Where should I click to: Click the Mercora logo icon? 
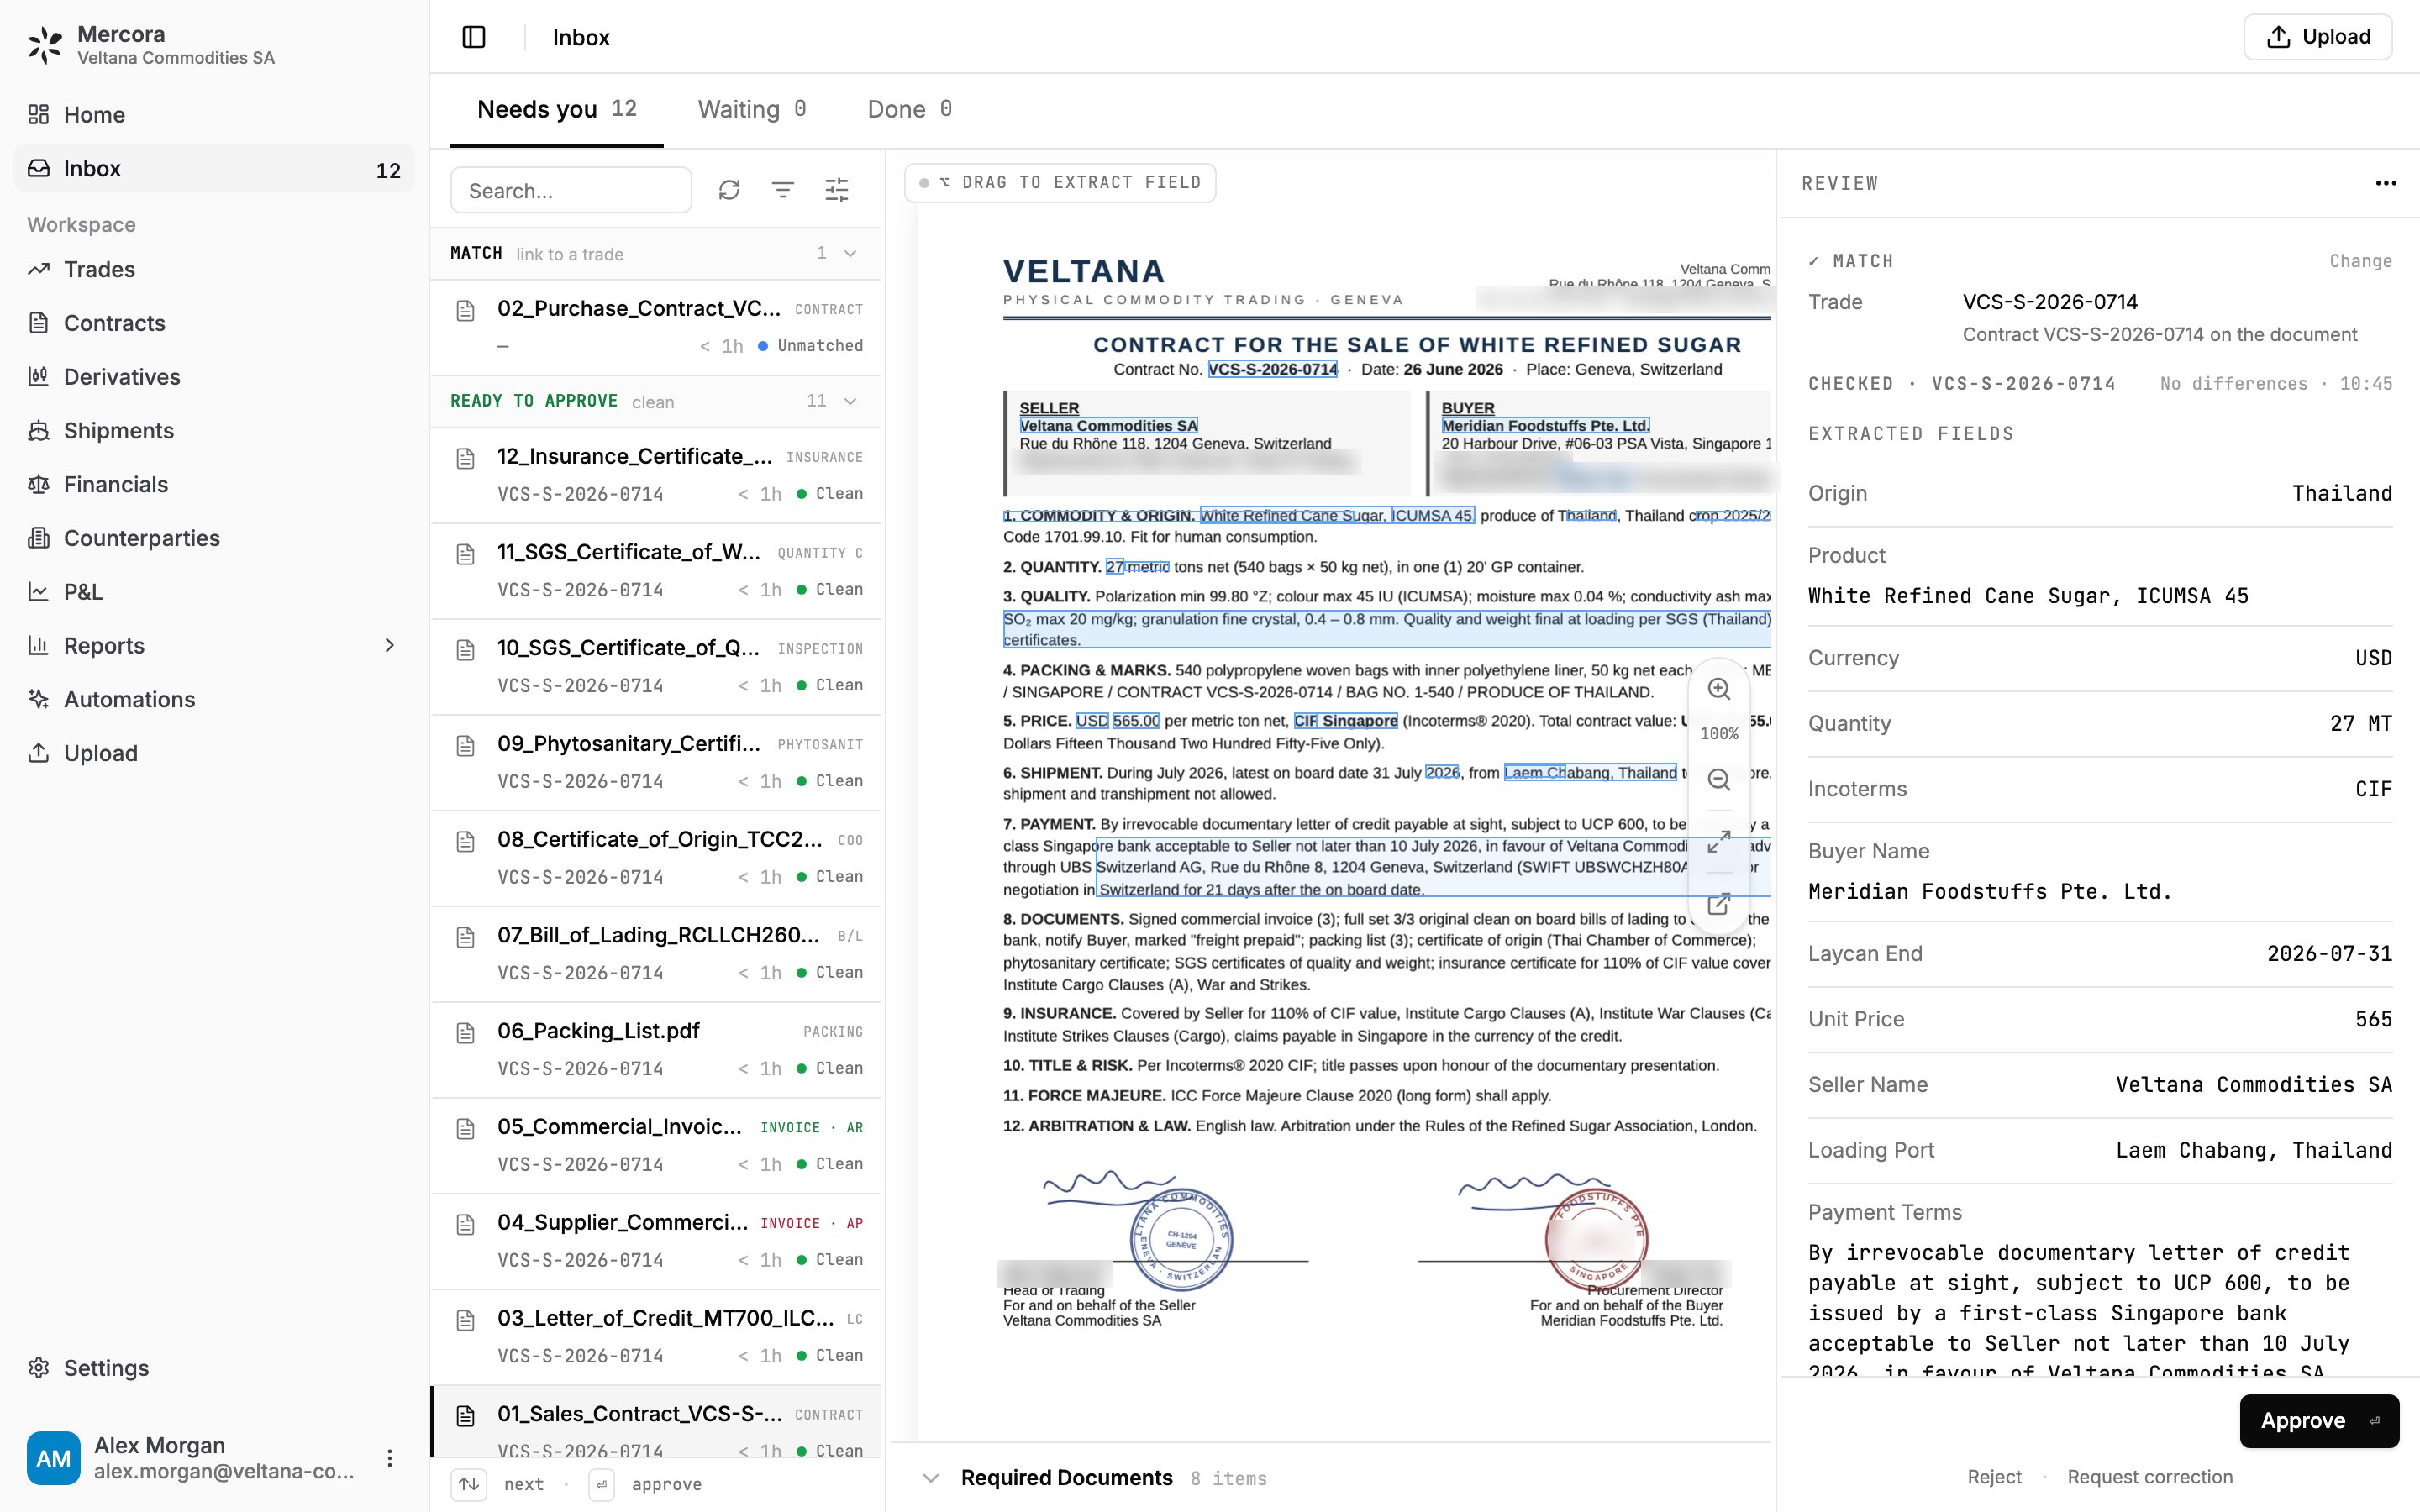(x=45, y=45)
